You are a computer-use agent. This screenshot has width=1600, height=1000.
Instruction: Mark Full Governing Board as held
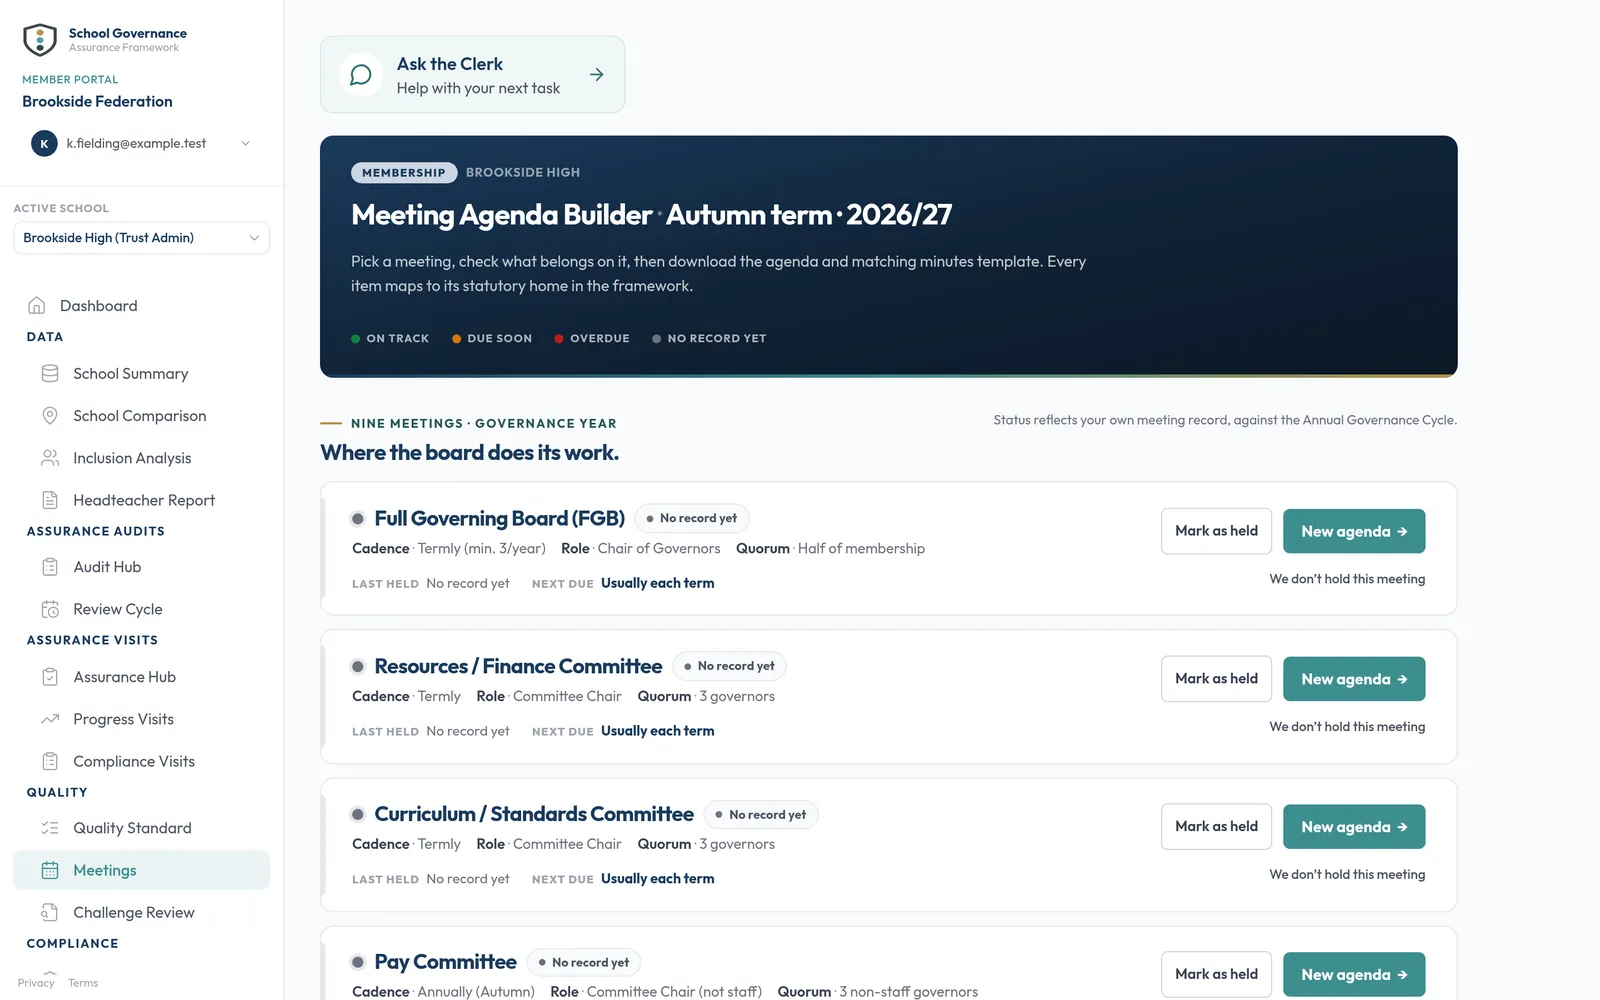coord(1216,531)
